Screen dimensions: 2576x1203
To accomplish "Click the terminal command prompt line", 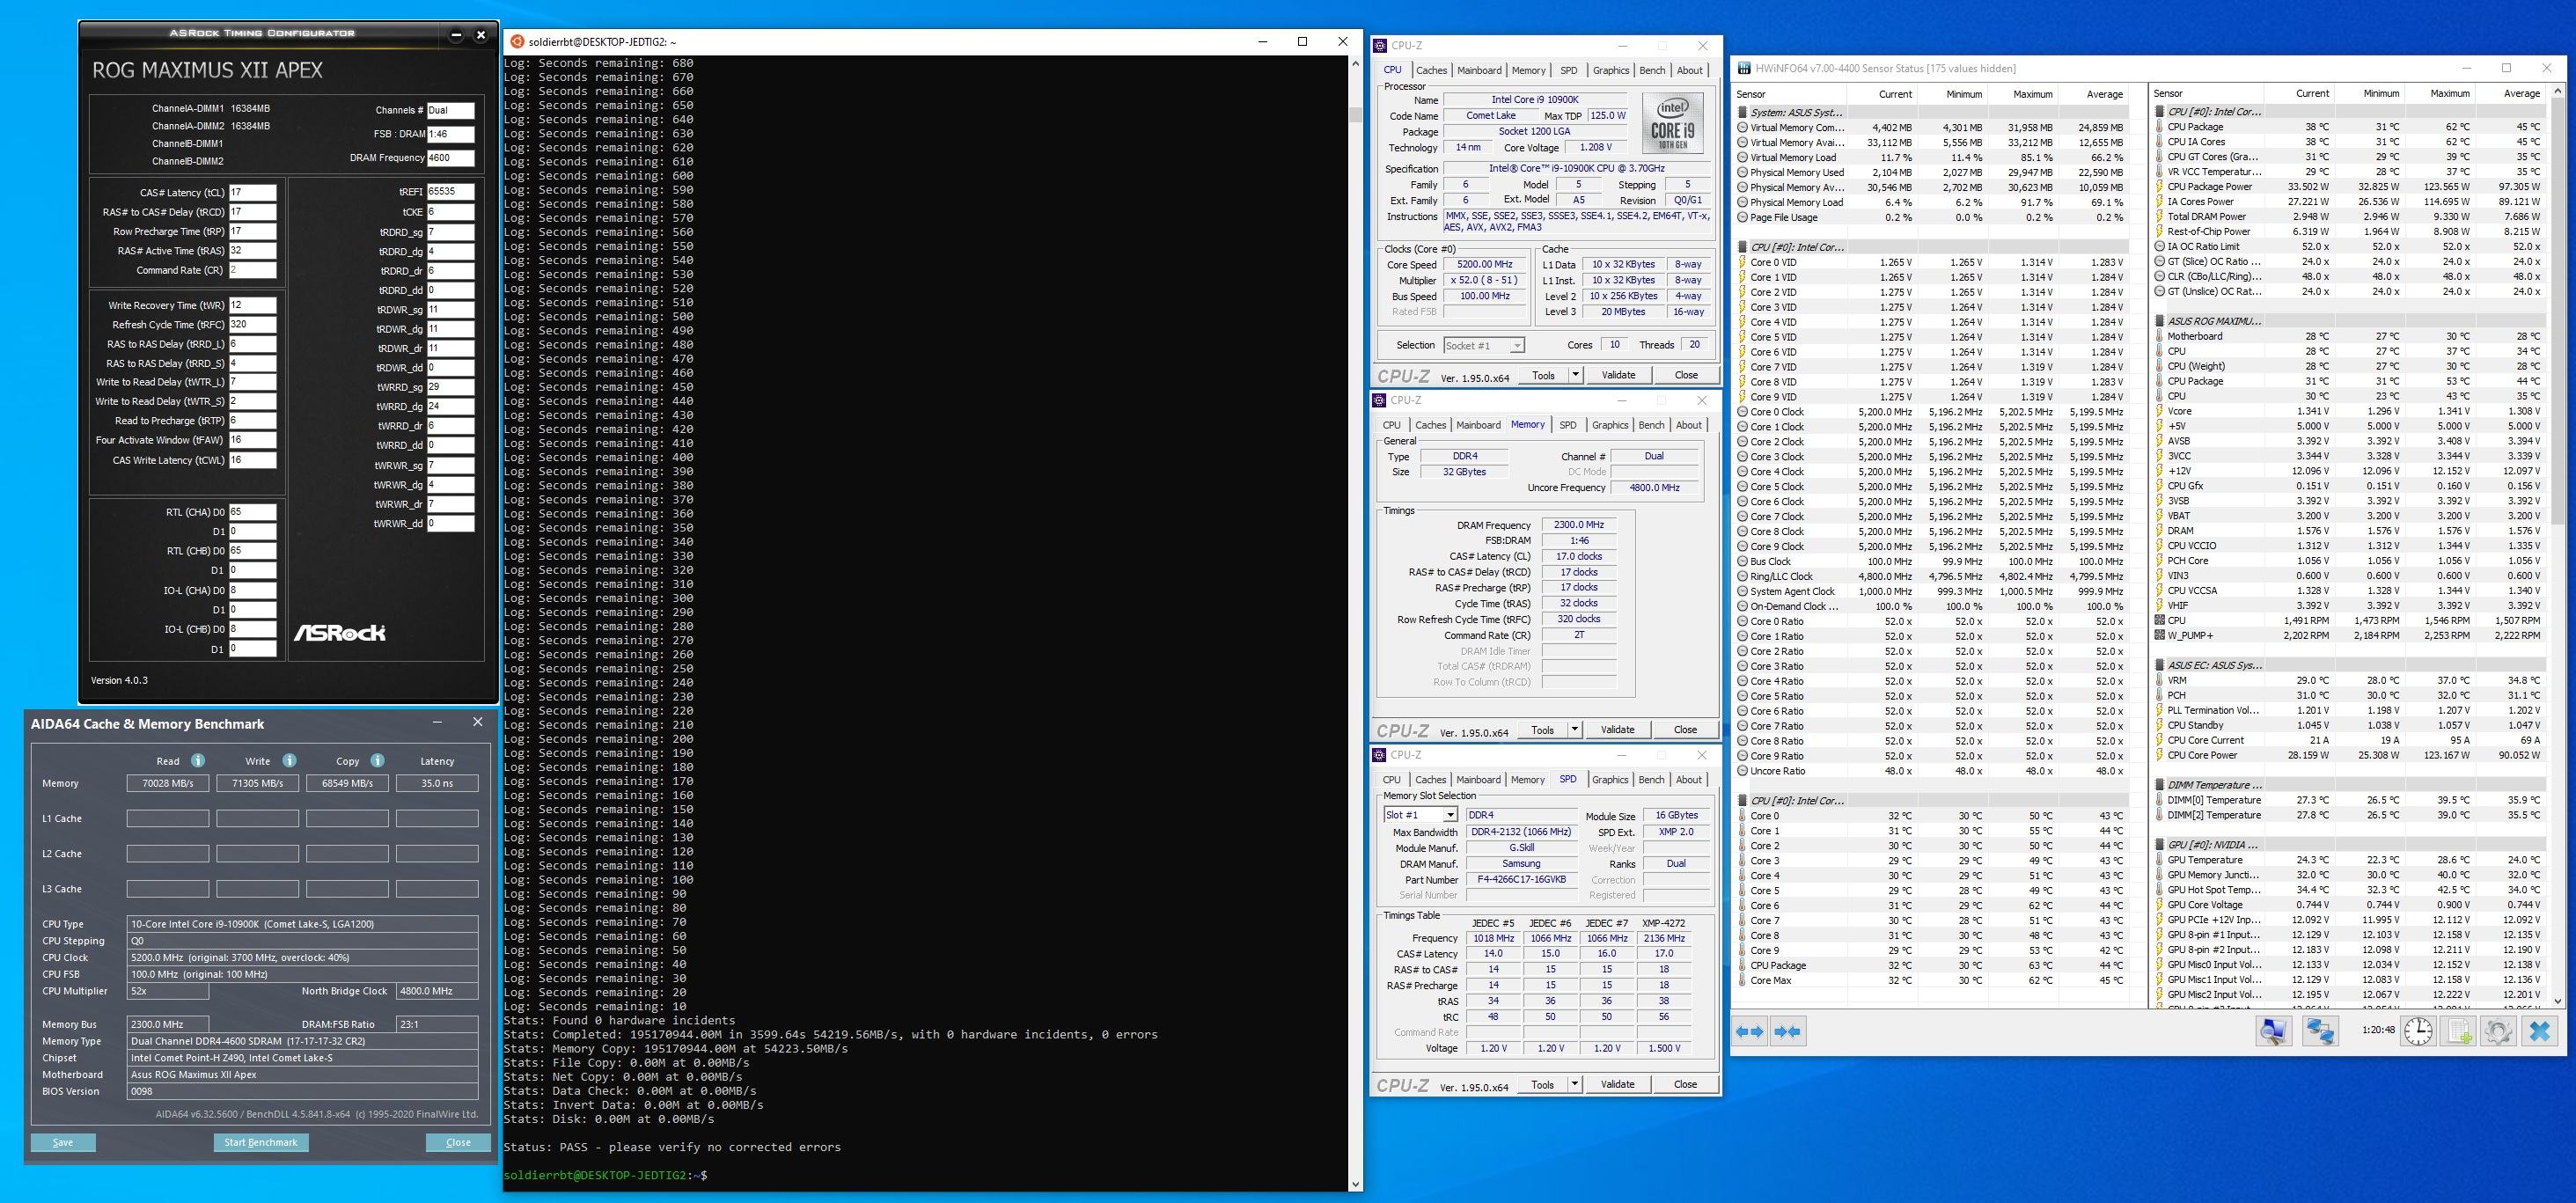I will pyautogui.click(x=606, y=1175).
